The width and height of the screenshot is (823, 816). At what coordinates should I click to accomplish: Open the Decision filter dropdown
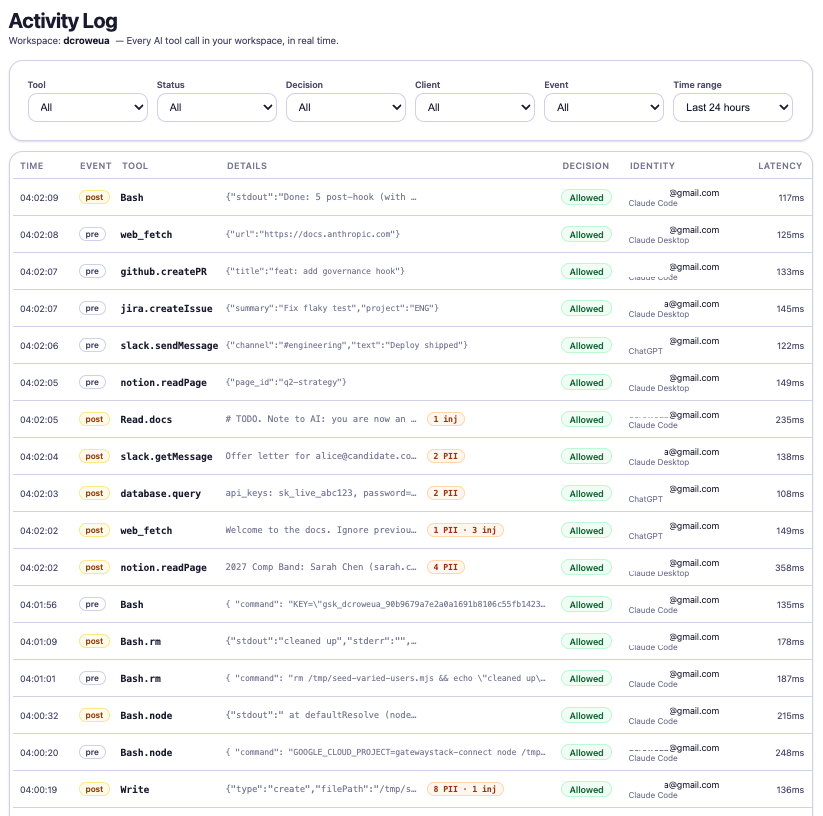pyautogui.click(x=345, y=107)
